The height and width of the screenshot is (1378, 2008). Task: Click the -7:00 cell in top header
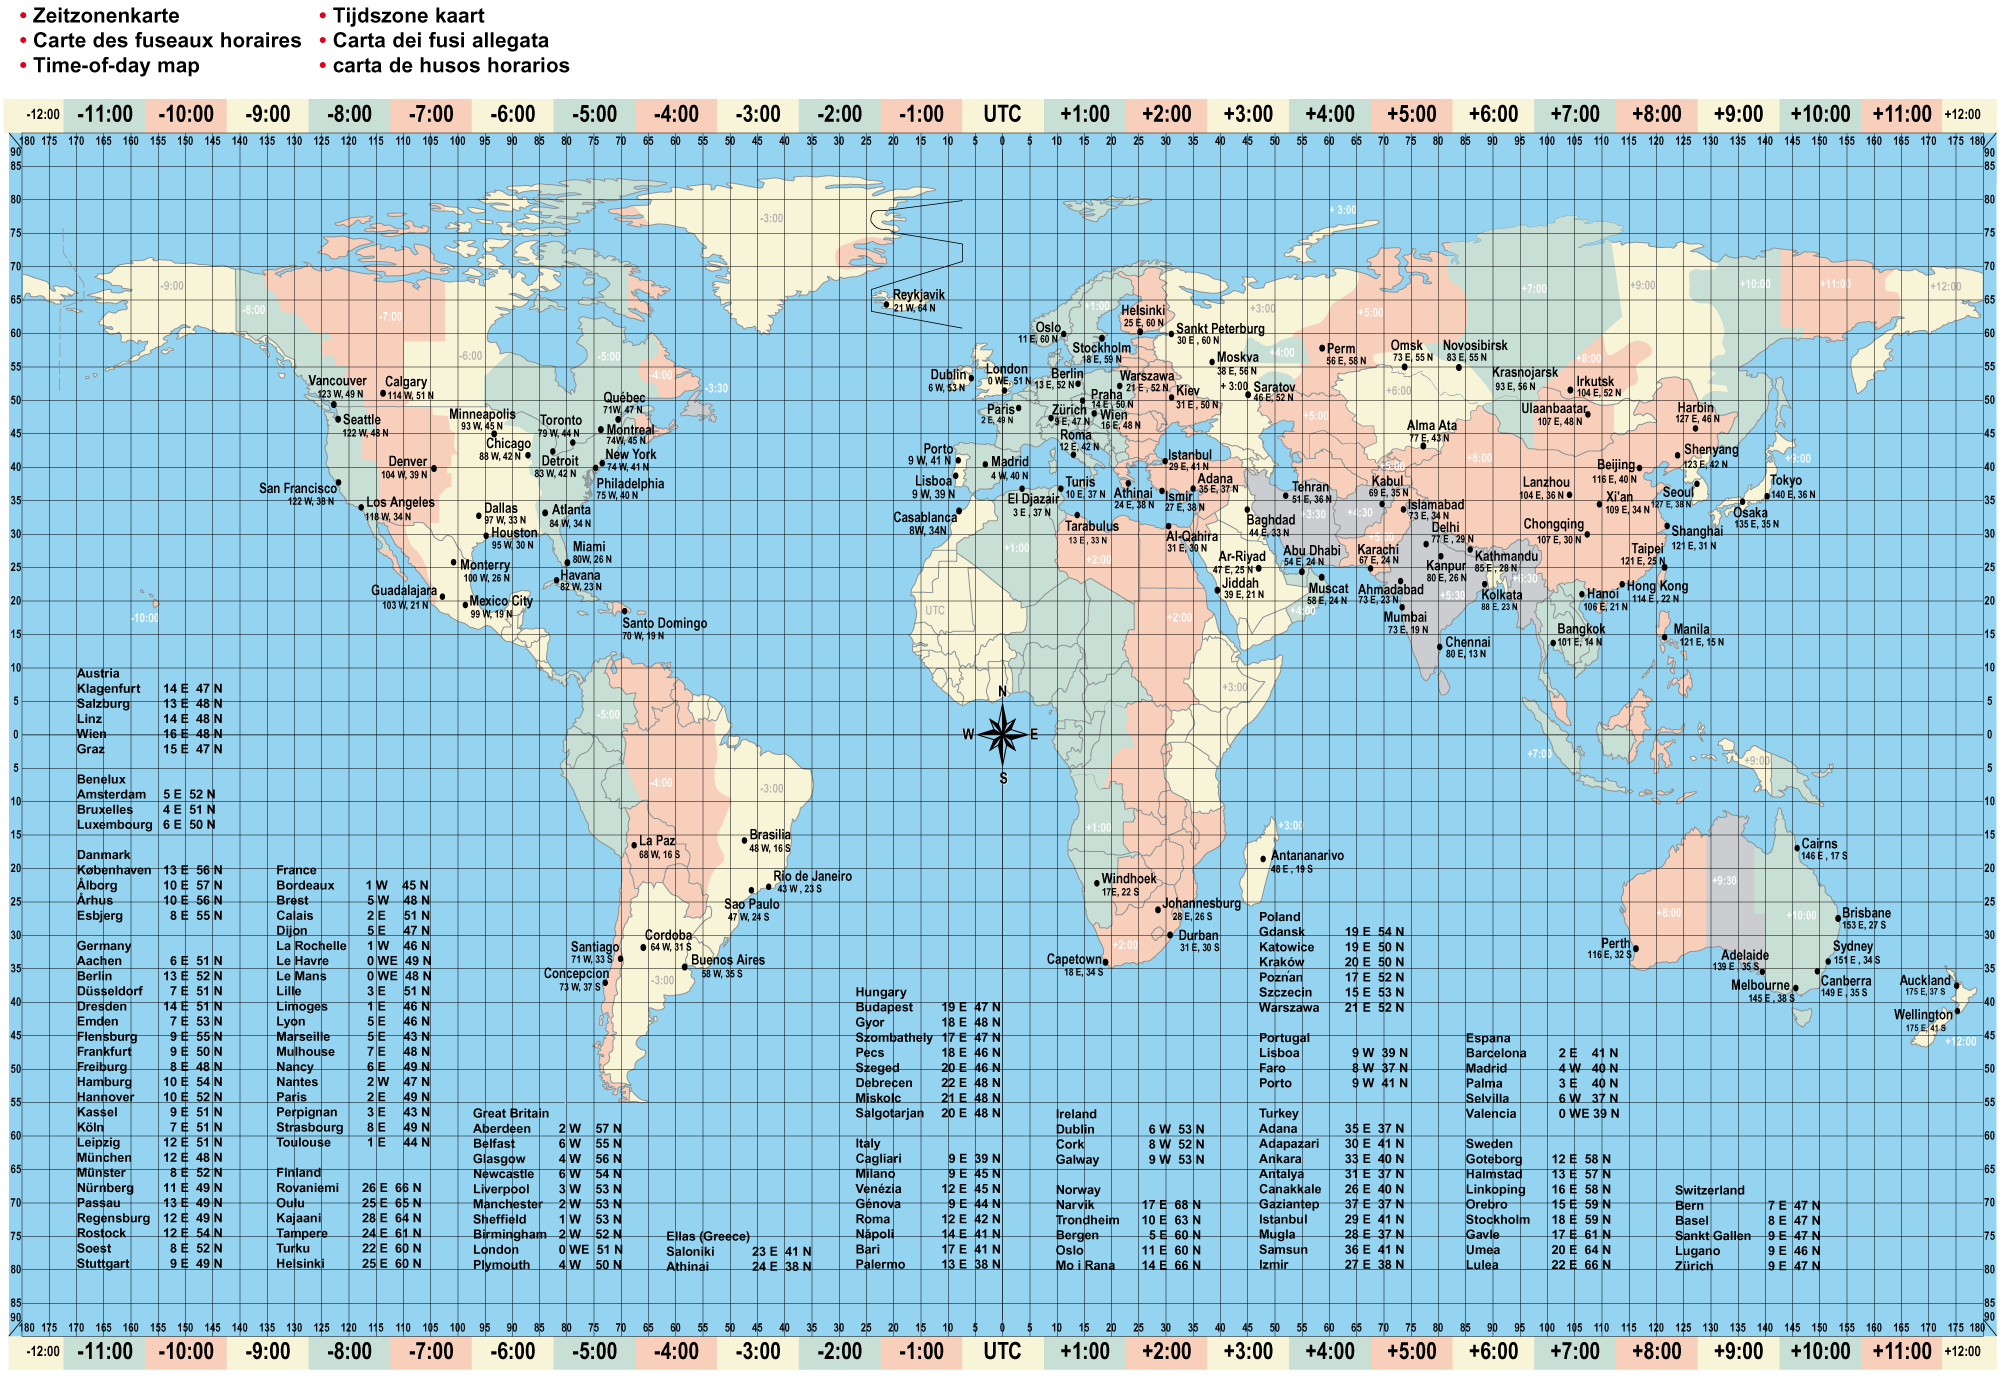click(x=430, y=115)
